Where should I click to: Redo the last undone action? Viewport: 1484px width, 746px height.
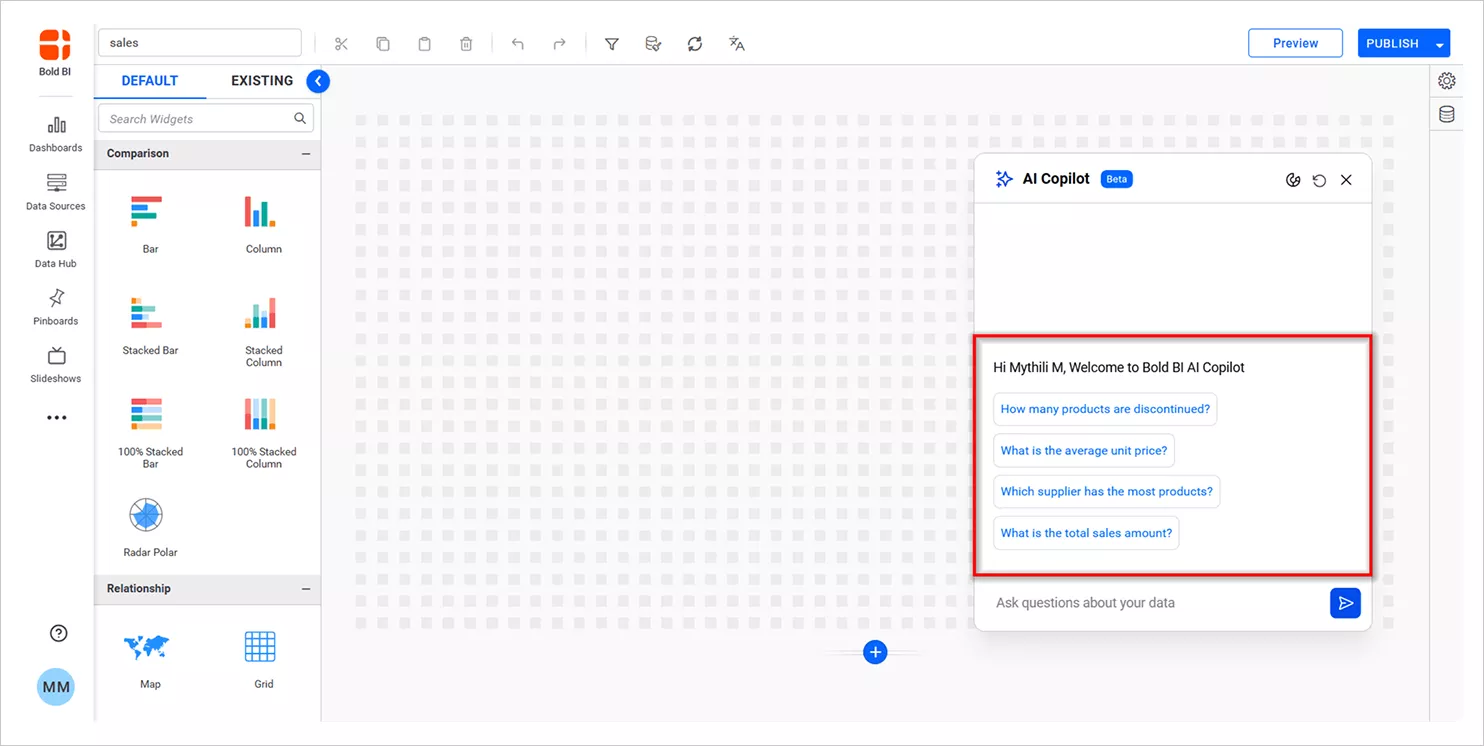tap(559, 43)
